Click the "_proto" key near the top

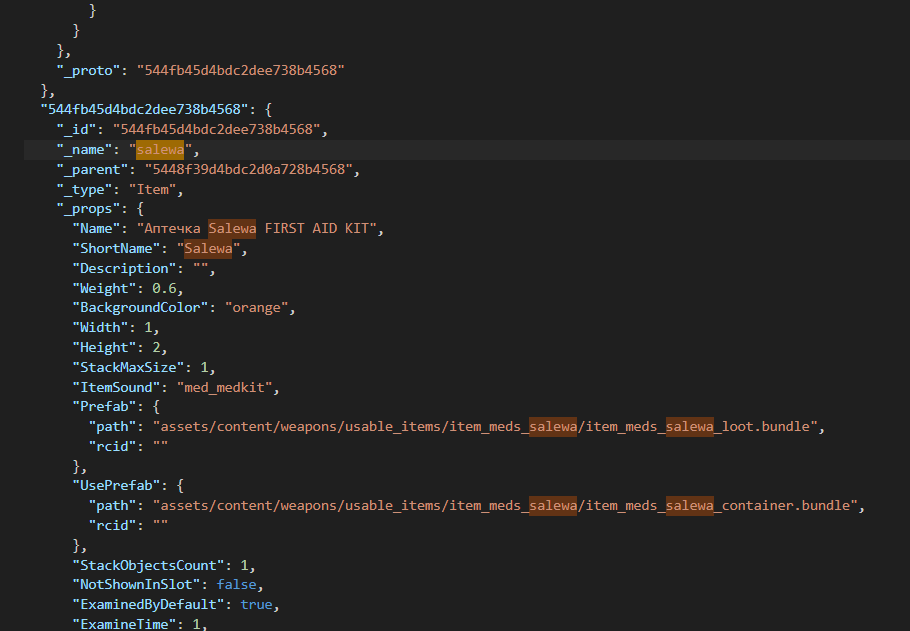(x=88, y=70)
